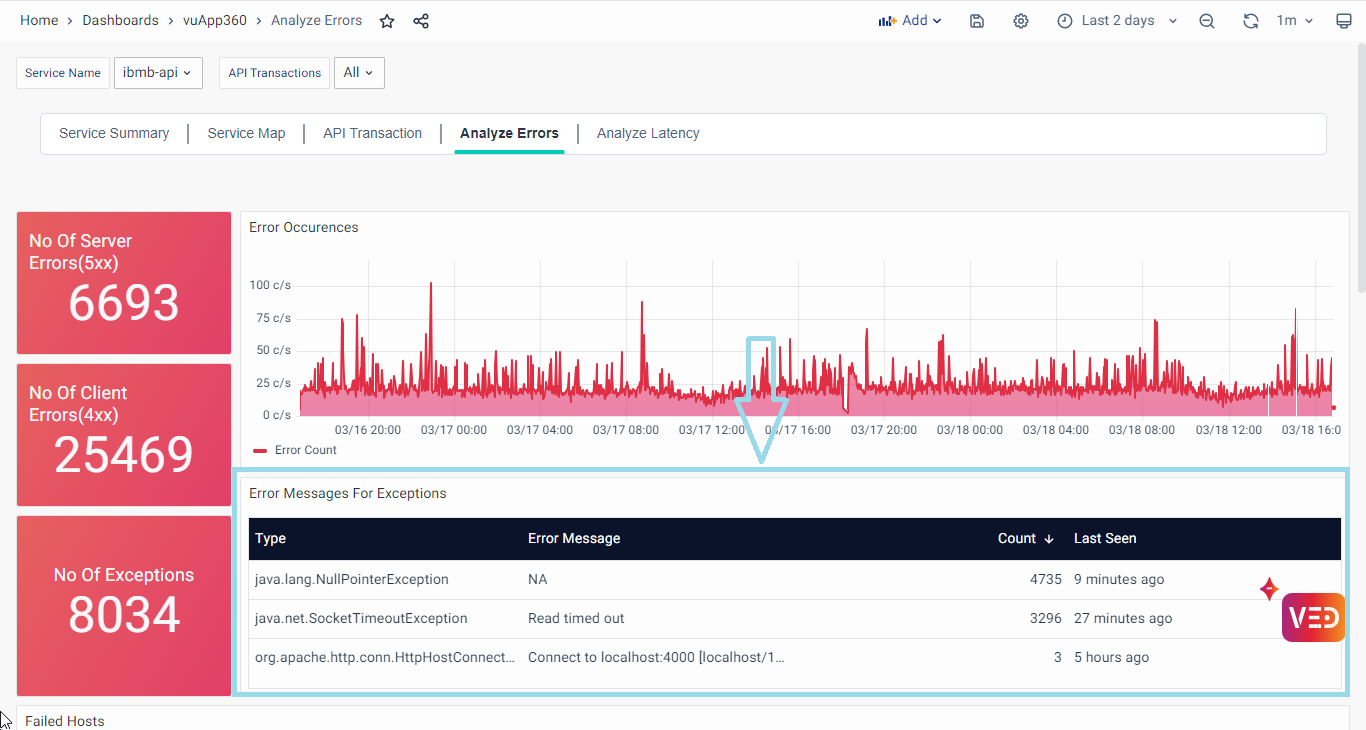Switch to Analyze Latency tab

click(x=648, y=134)
